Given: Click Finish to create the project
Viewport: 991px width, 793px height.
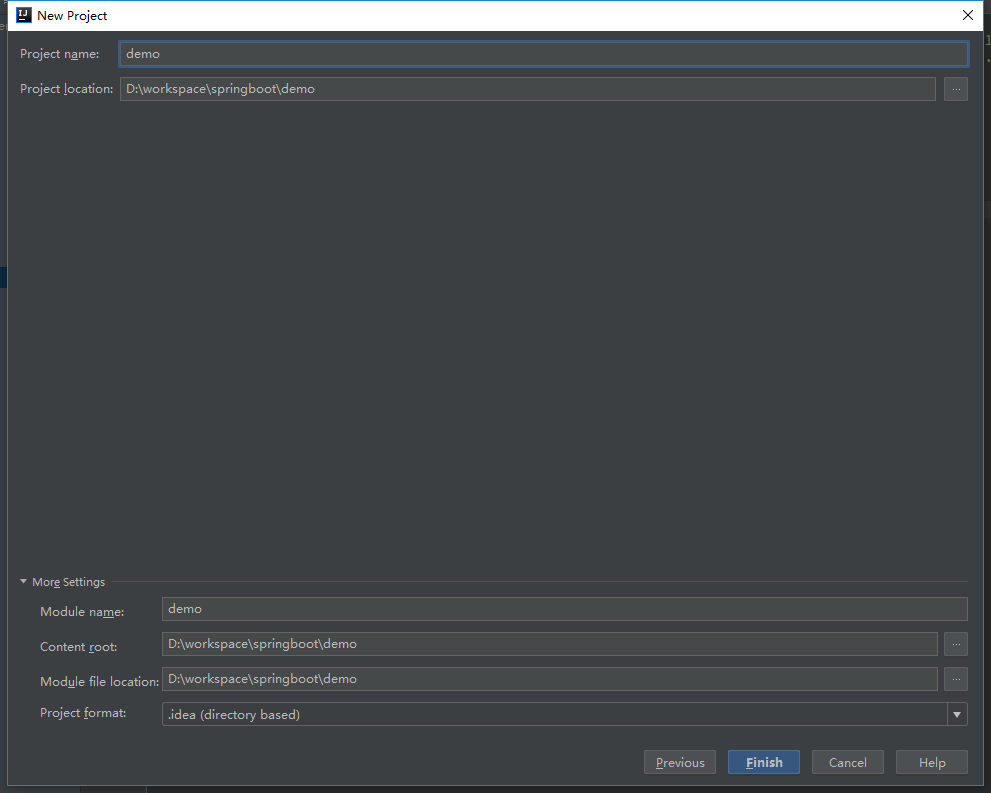Looking at the screenshot, I should click(x=763, y=762).
